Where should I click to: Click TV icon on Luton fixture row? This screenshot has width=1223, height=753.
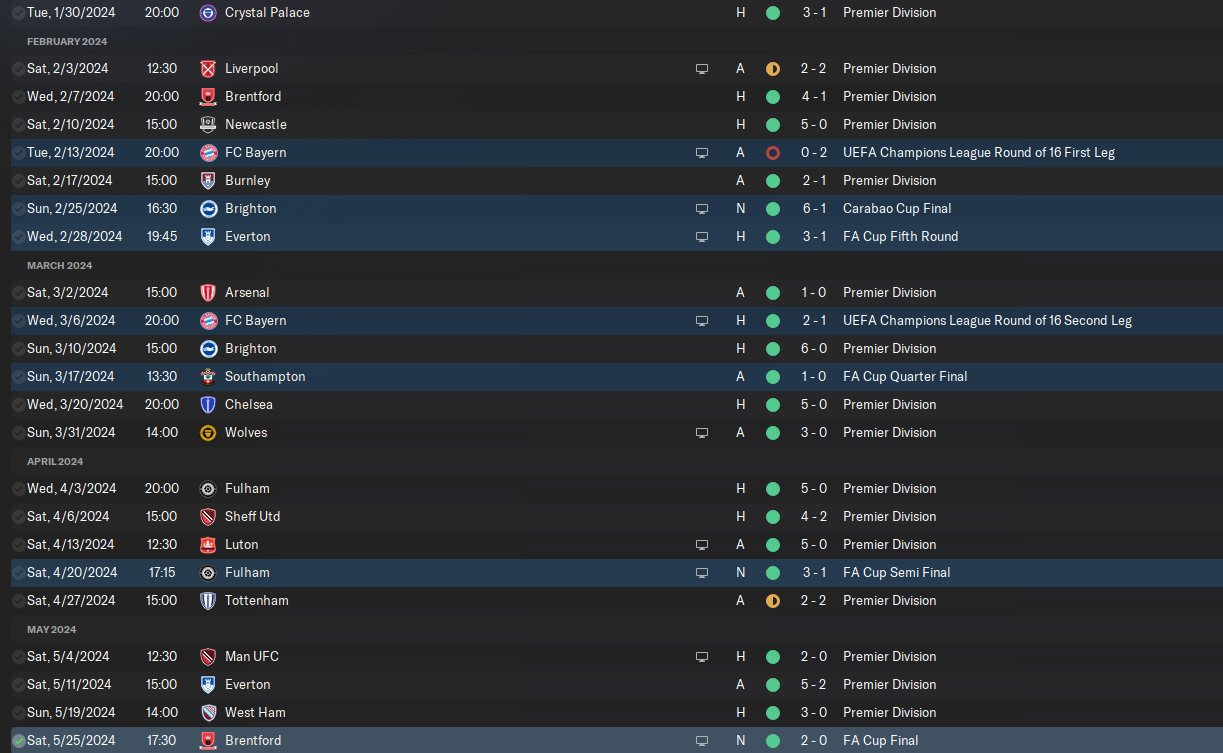point(702,545)
